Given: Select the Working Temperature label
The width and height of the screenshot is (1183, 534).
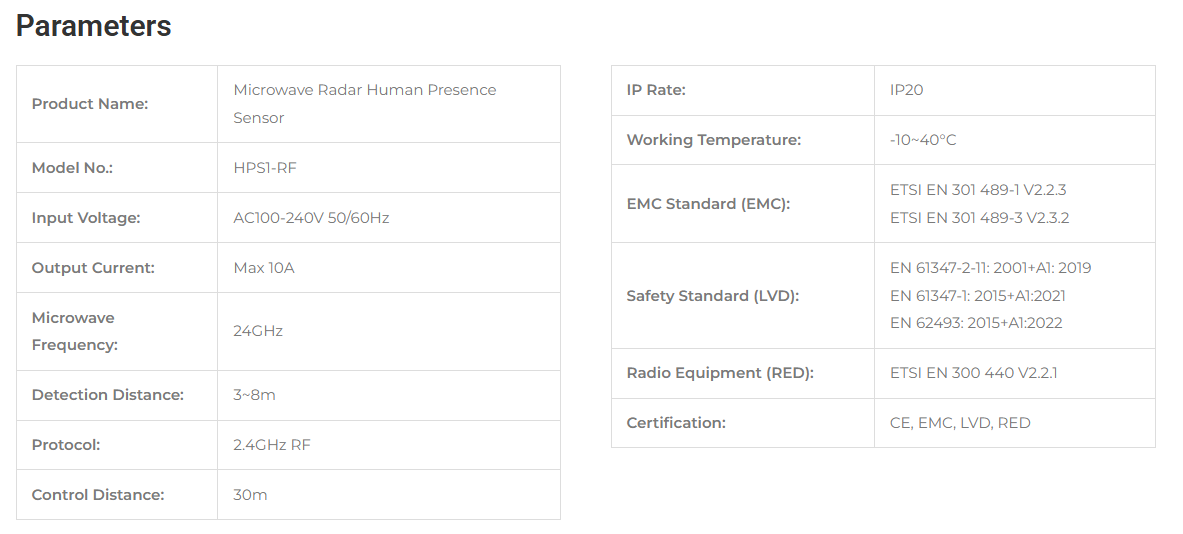Looking at the screenshot, I should (x=714, y=140).
